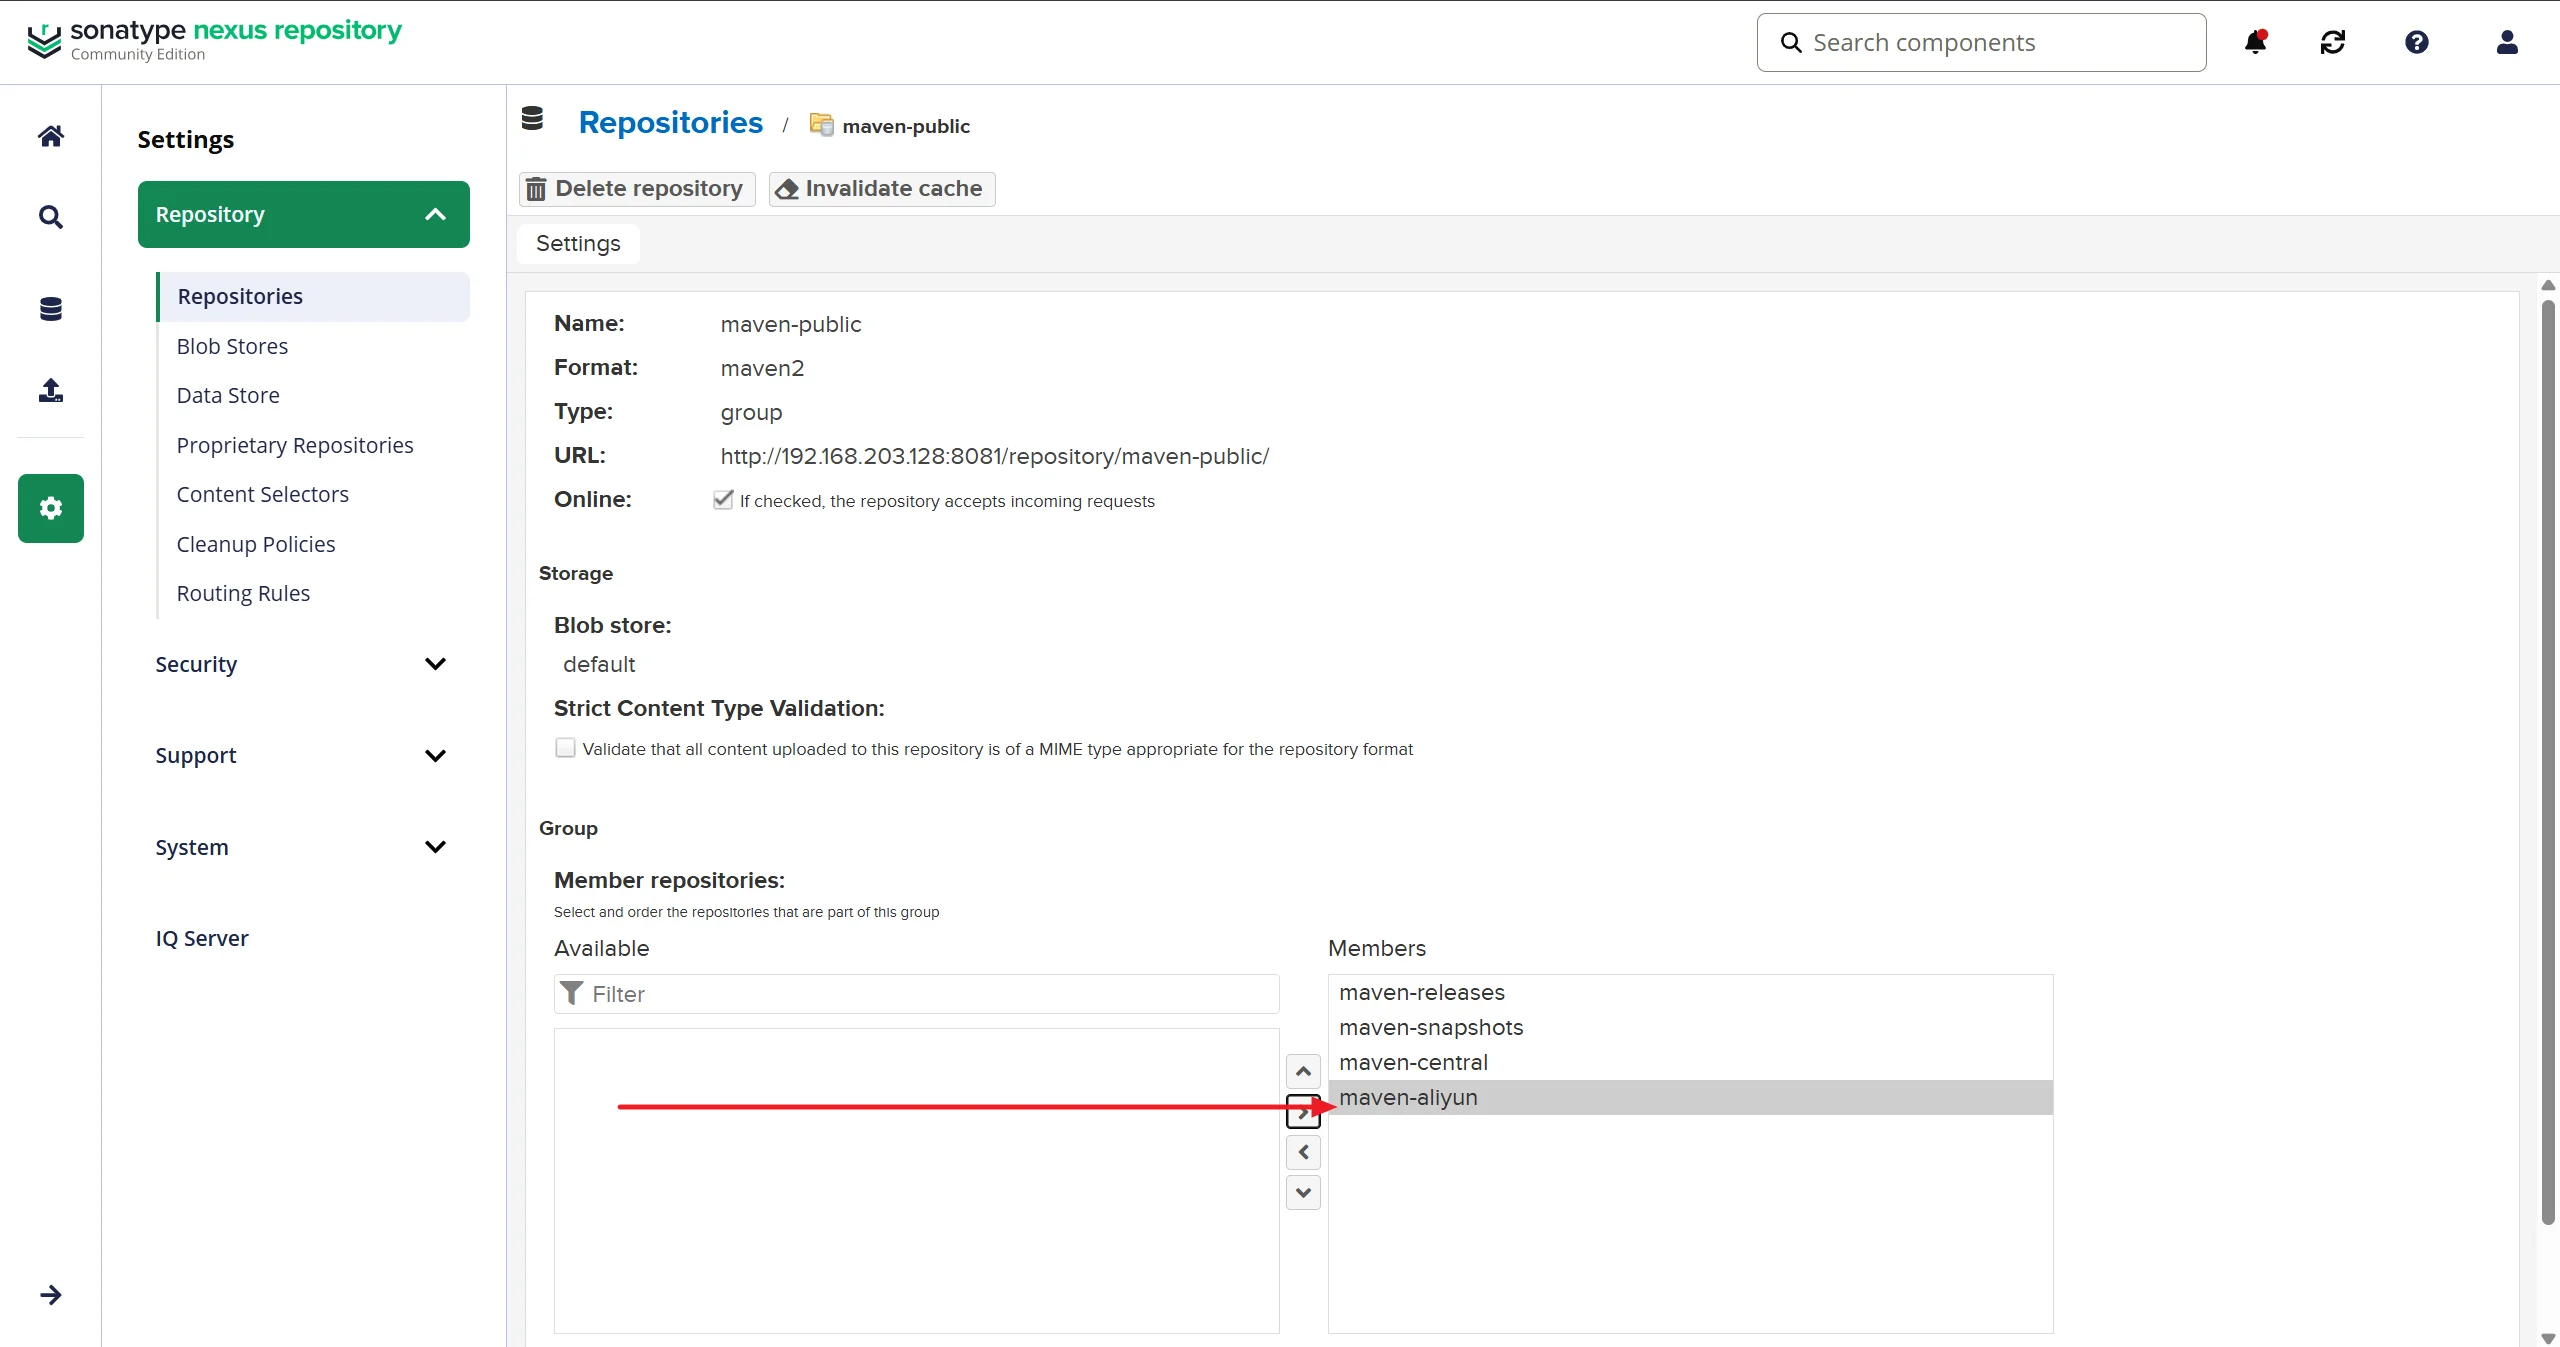The width and height of the screenshot is (2560, 1347).
Task: Open IQ Server settings
Action: [x=202, y=938]
